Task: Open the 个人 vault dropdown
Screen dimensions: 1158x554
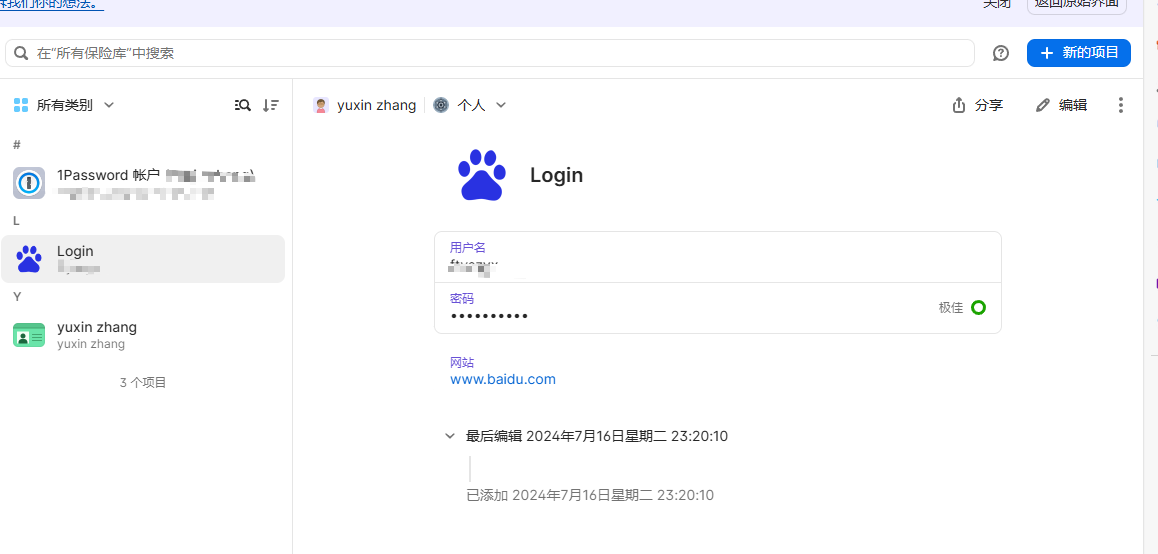Action: (501, 105)
